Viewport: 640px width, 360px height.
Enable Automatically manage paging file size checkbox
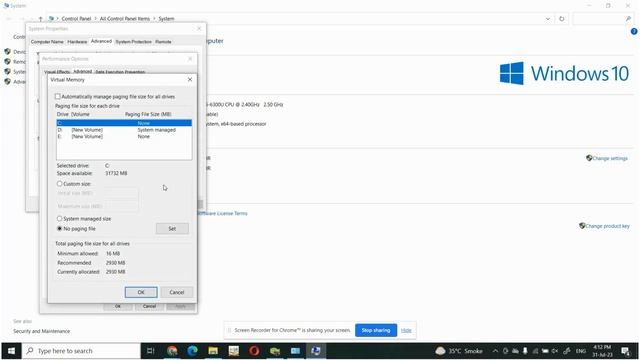pos(58,96)
